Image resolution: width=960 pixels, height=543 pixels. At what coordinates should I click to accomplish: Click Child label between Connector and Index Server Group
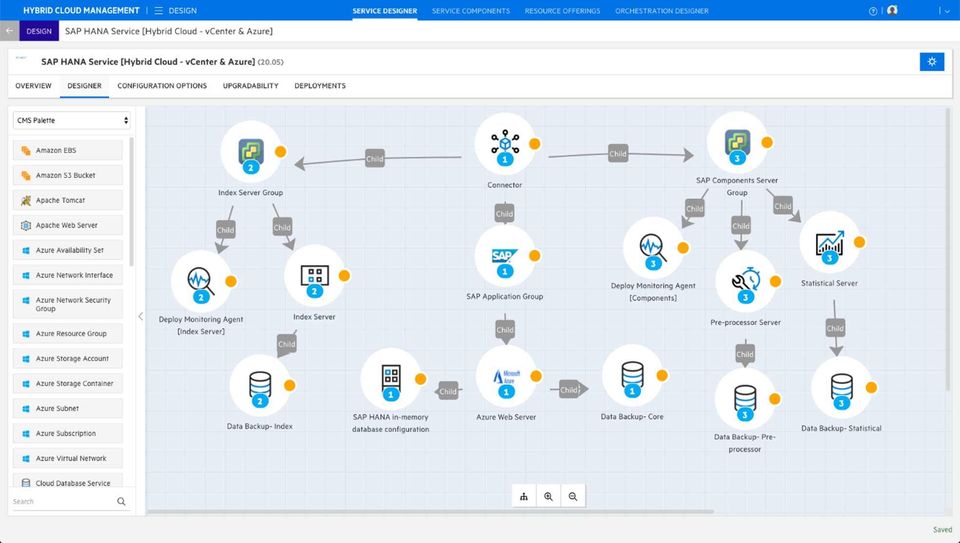click(x=375, y=159)
